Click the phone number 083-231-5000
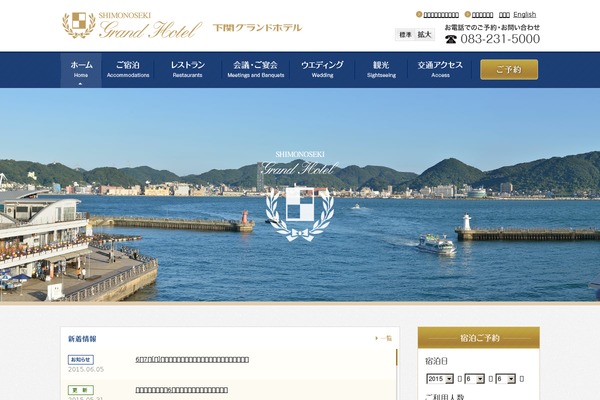 (500, 39)
